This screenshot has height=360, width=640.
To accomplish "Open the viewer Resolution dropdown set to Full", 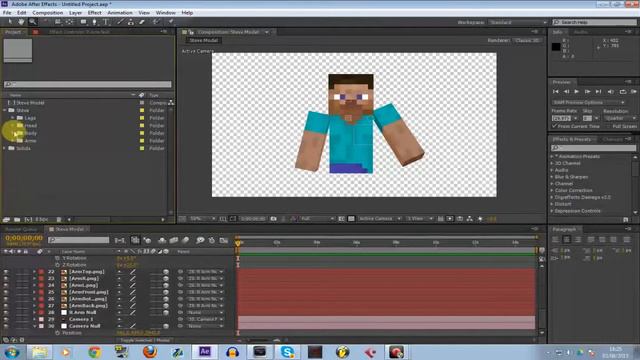I will point(317,219).
